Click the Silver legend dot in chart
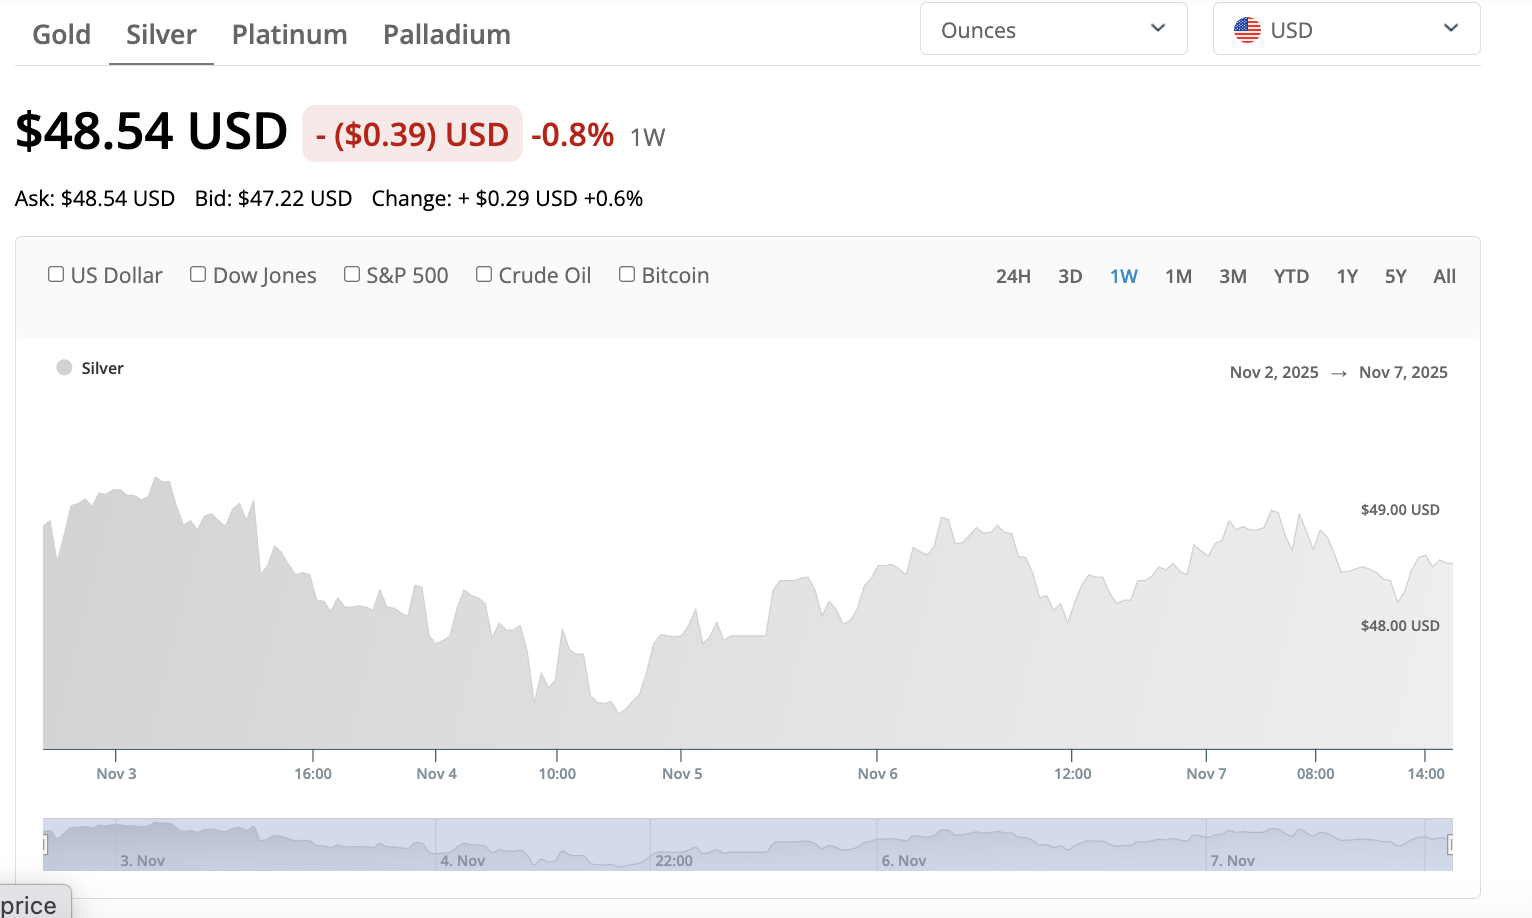The image size is (1532, 918). pyautogui.click(x=64, y=368)
